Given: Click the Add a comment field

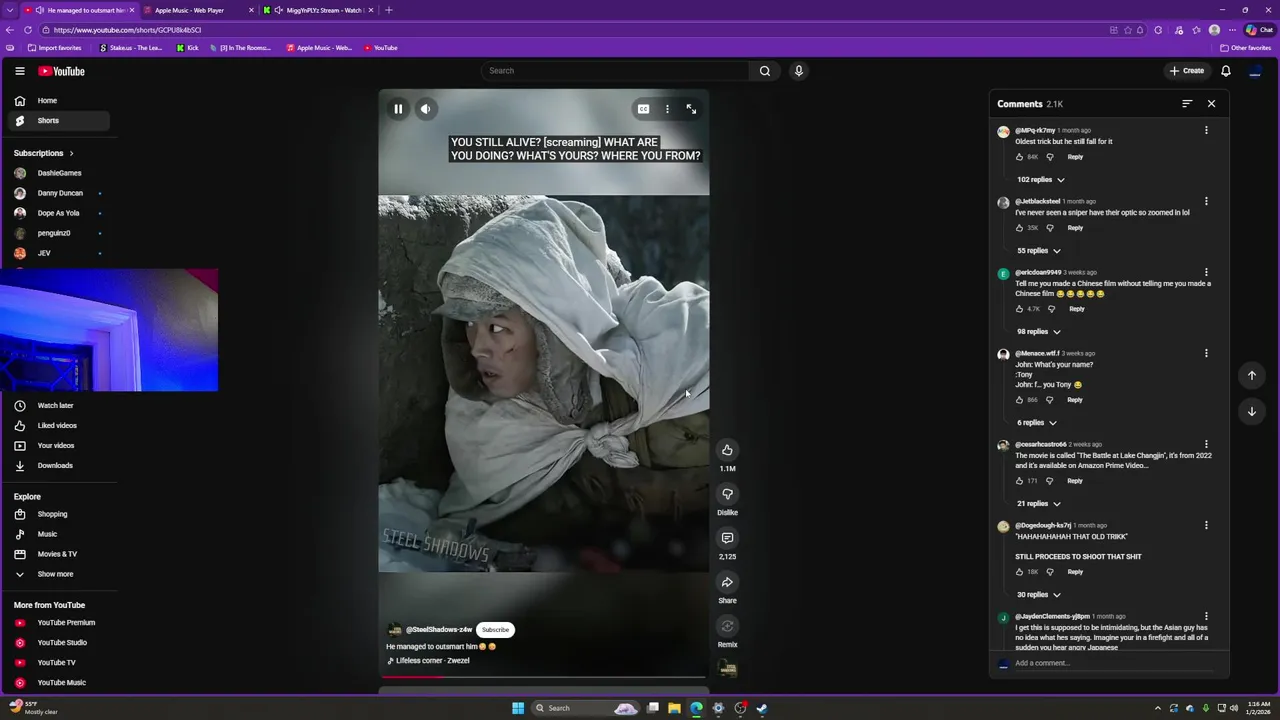Looking at the screenshot, I should click(x=1115, y=663).
